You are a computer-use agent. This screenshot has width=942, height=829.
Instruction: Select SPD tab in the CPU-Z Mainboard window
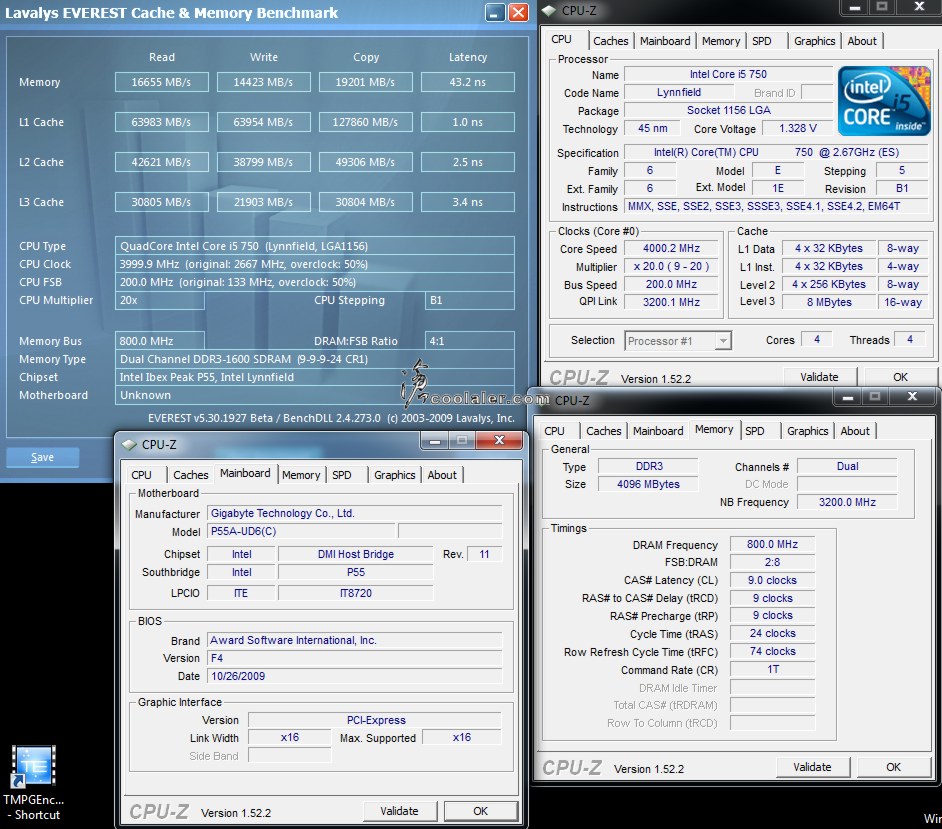click(342, 475)
